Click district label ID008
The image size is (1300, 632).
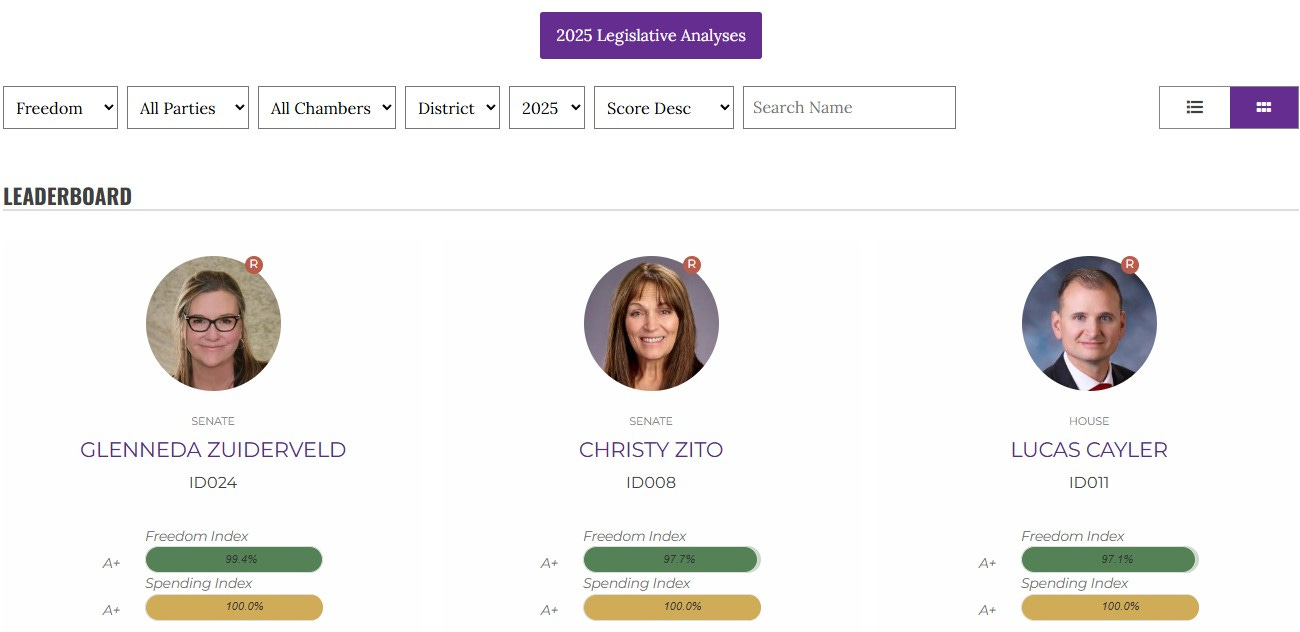coord(651,483)
